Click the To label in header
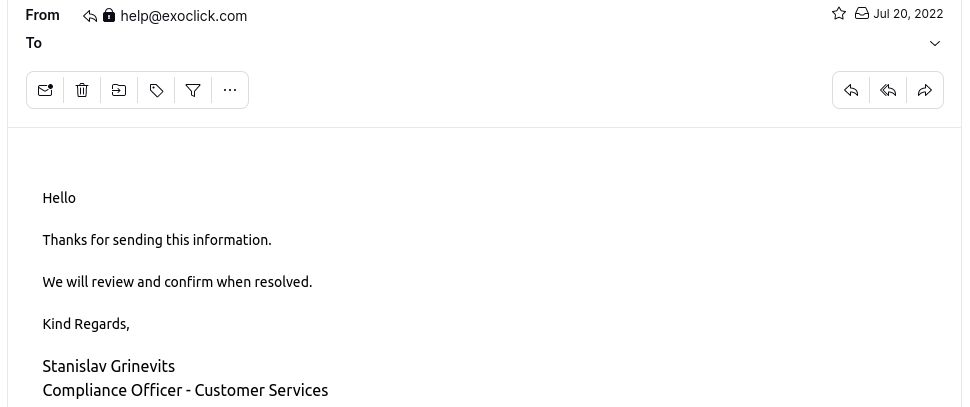The image size is (970, 407). 34,43
